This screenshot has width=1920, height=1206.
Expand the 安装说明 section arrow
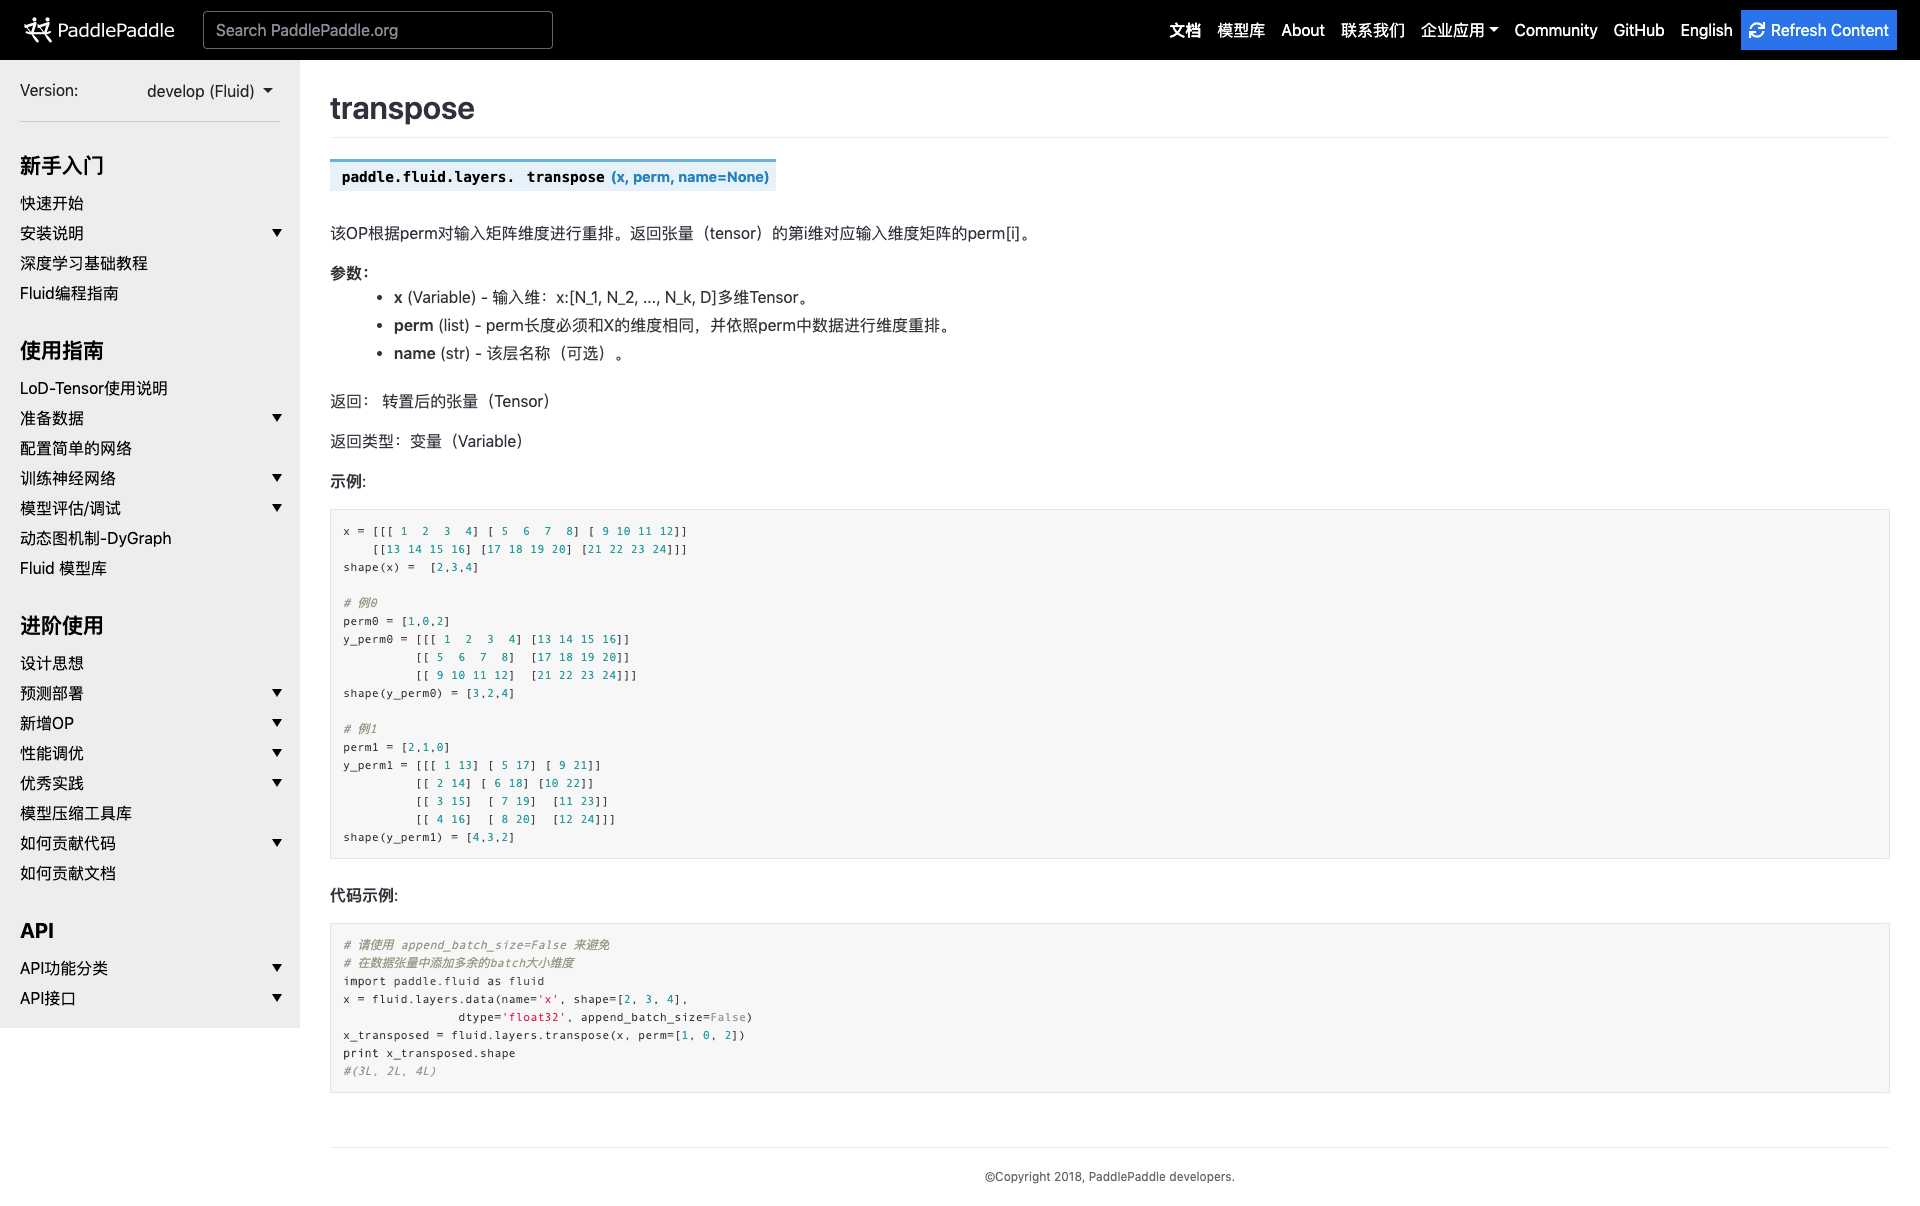(277, 233)
